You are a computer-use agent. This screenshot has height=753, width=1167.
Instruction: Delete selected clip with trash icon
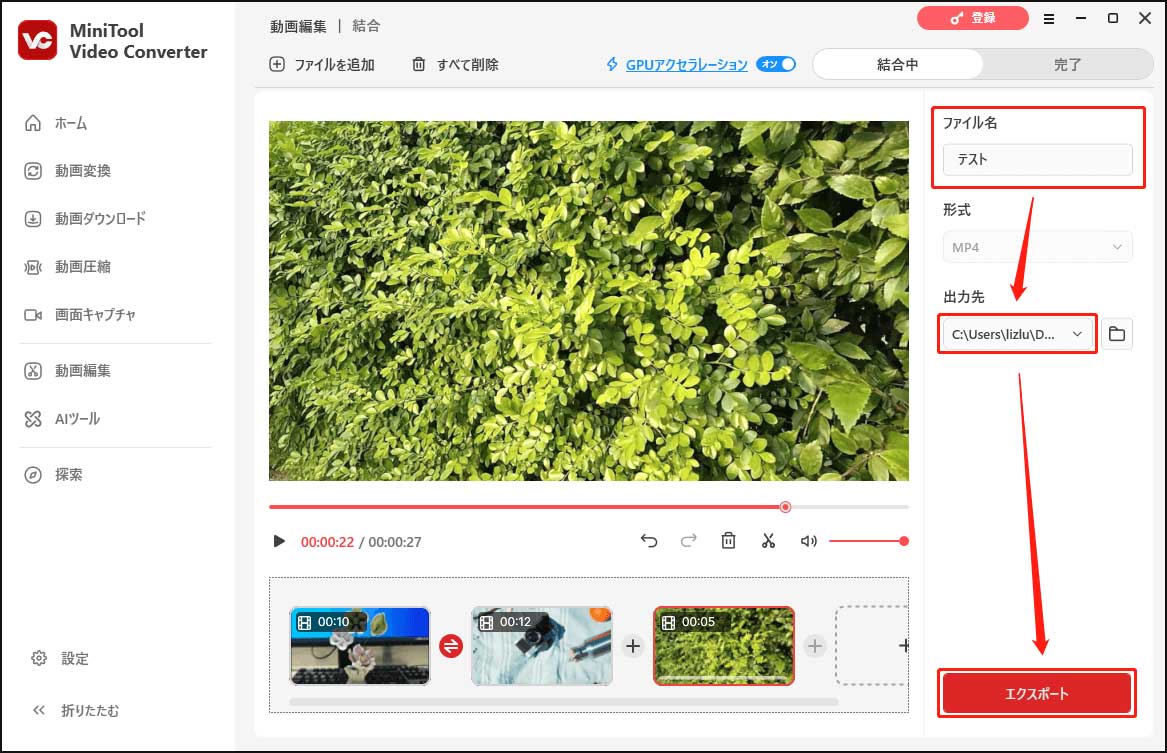click(x=729, y=541)
